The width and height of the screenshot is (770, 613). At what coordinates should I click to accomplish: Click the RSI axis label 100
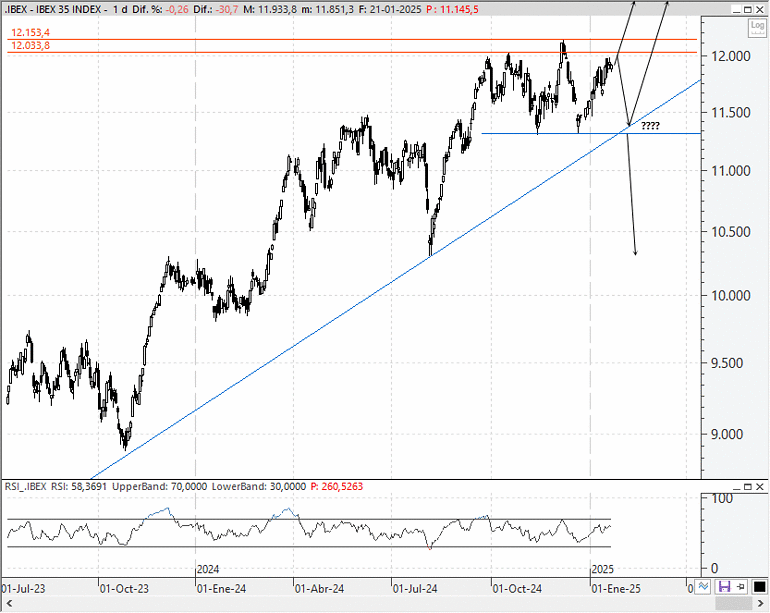(x=722, y=499)
